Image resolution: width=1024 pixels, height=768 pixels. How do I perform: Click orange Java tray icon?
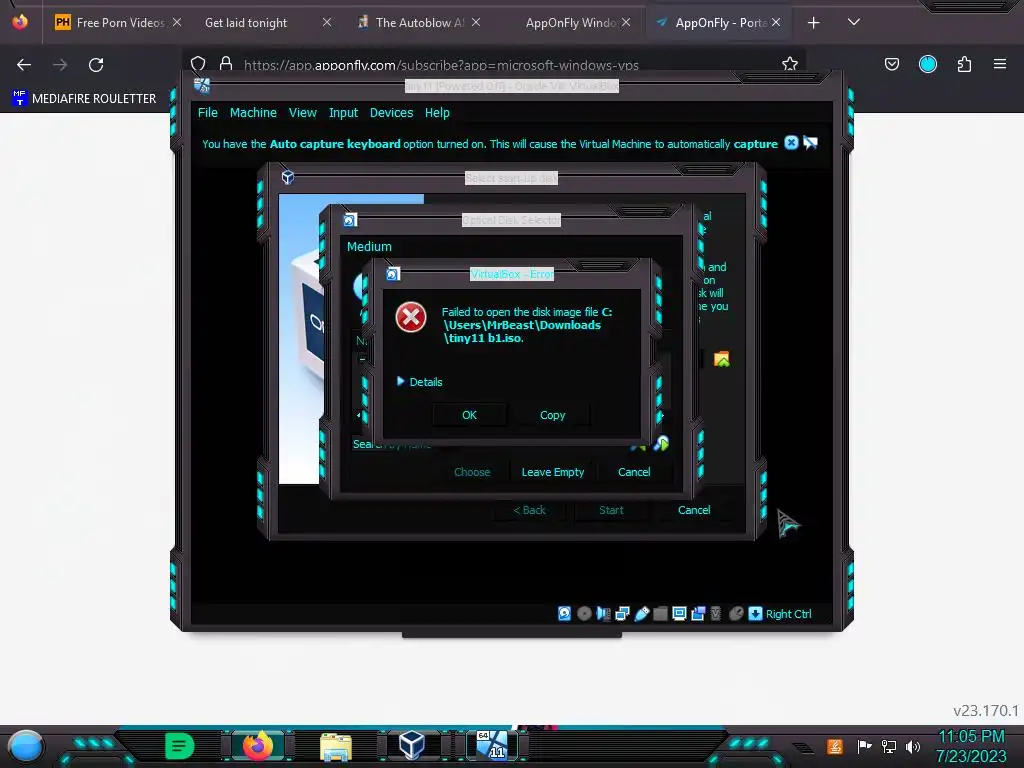pyautogui.click(x=834, y=746)
